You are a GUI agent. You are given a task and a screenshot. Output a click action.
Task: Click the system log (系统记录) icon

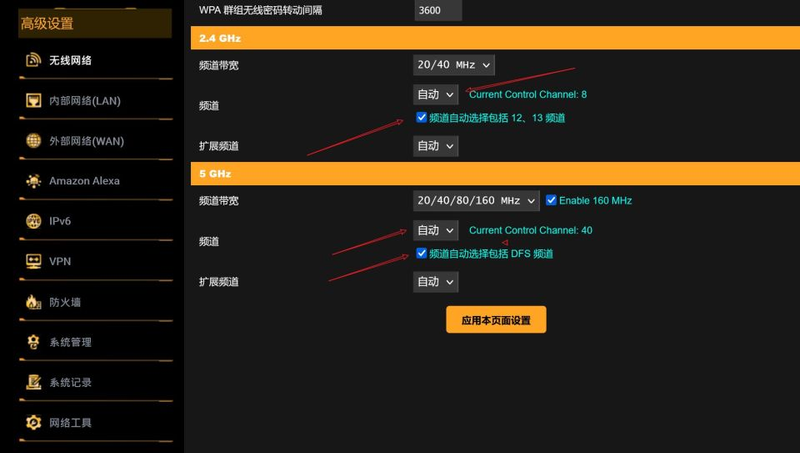[33, 382]
